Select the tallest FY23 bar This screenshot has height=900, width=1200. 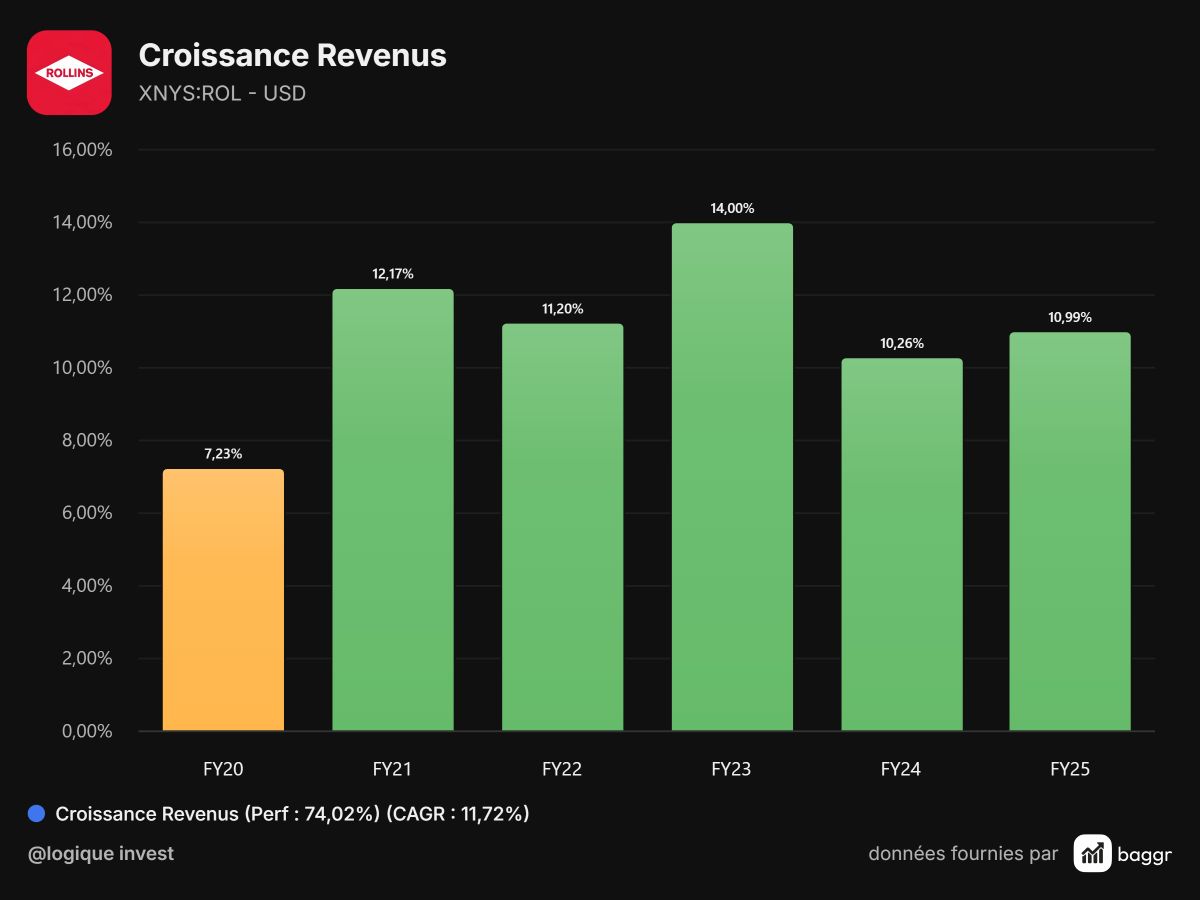(x=732, y=477)
